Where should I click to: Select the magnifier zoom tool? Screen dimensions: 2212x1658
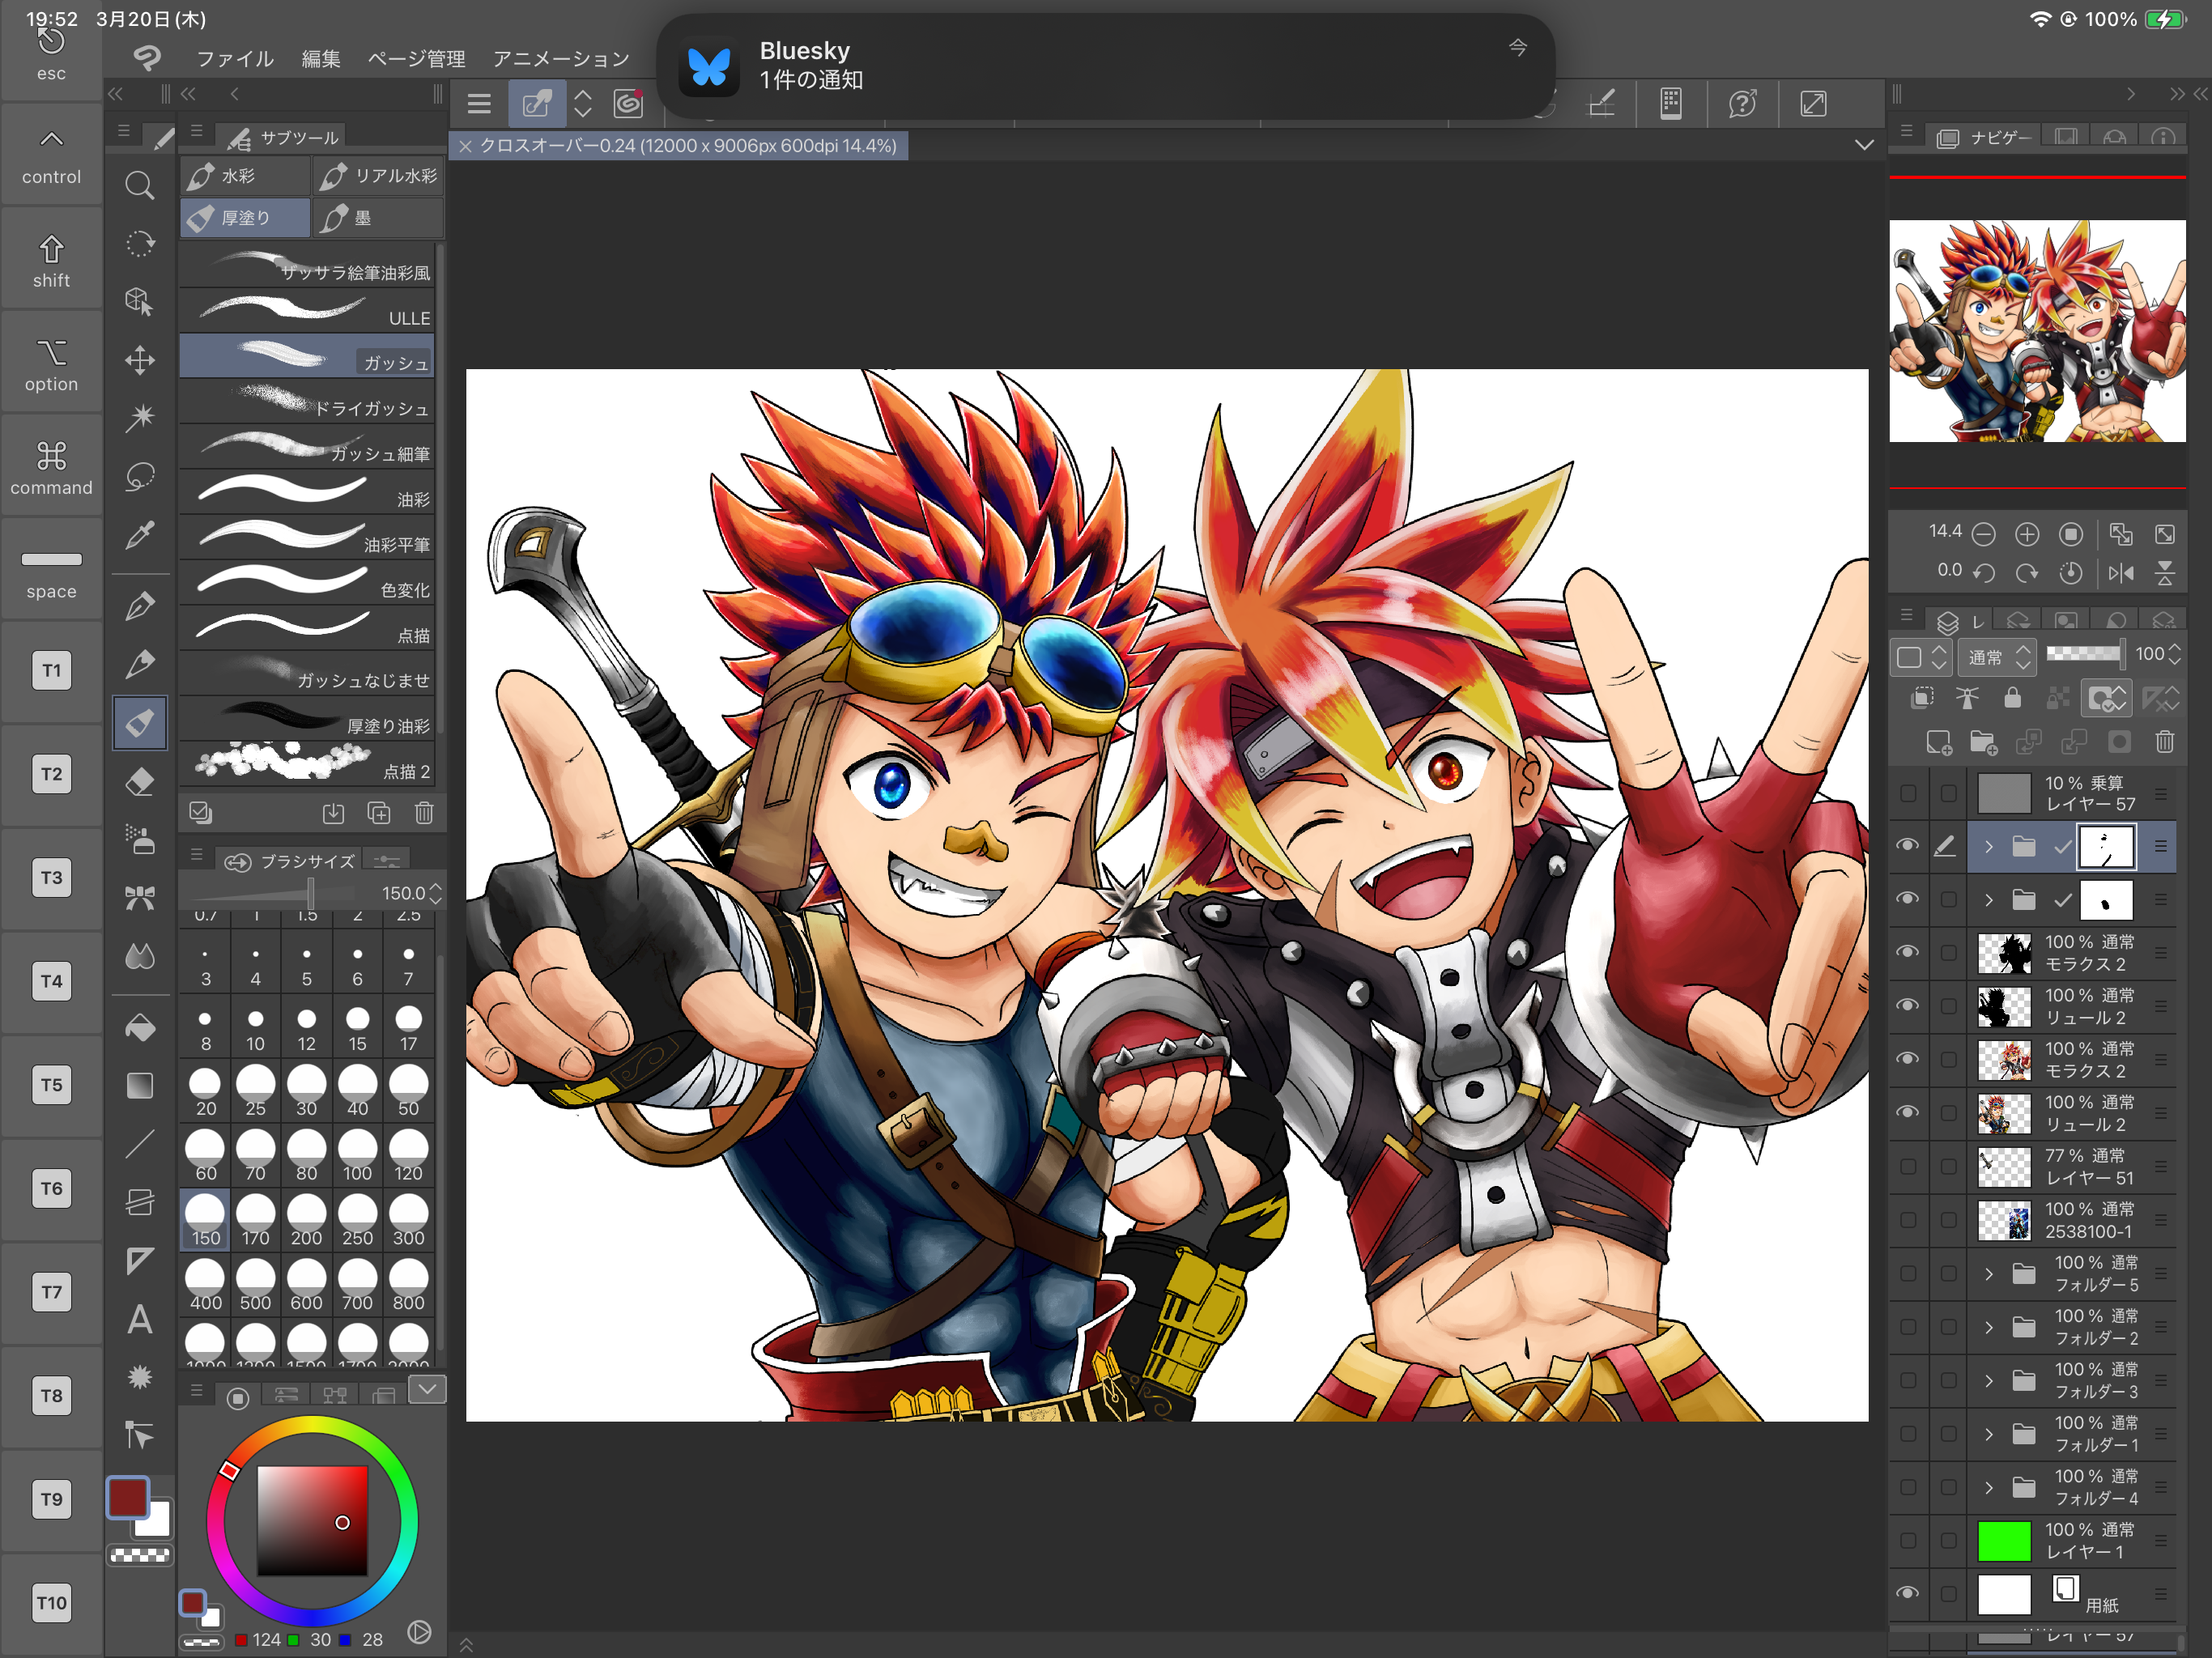pos(140,186)
